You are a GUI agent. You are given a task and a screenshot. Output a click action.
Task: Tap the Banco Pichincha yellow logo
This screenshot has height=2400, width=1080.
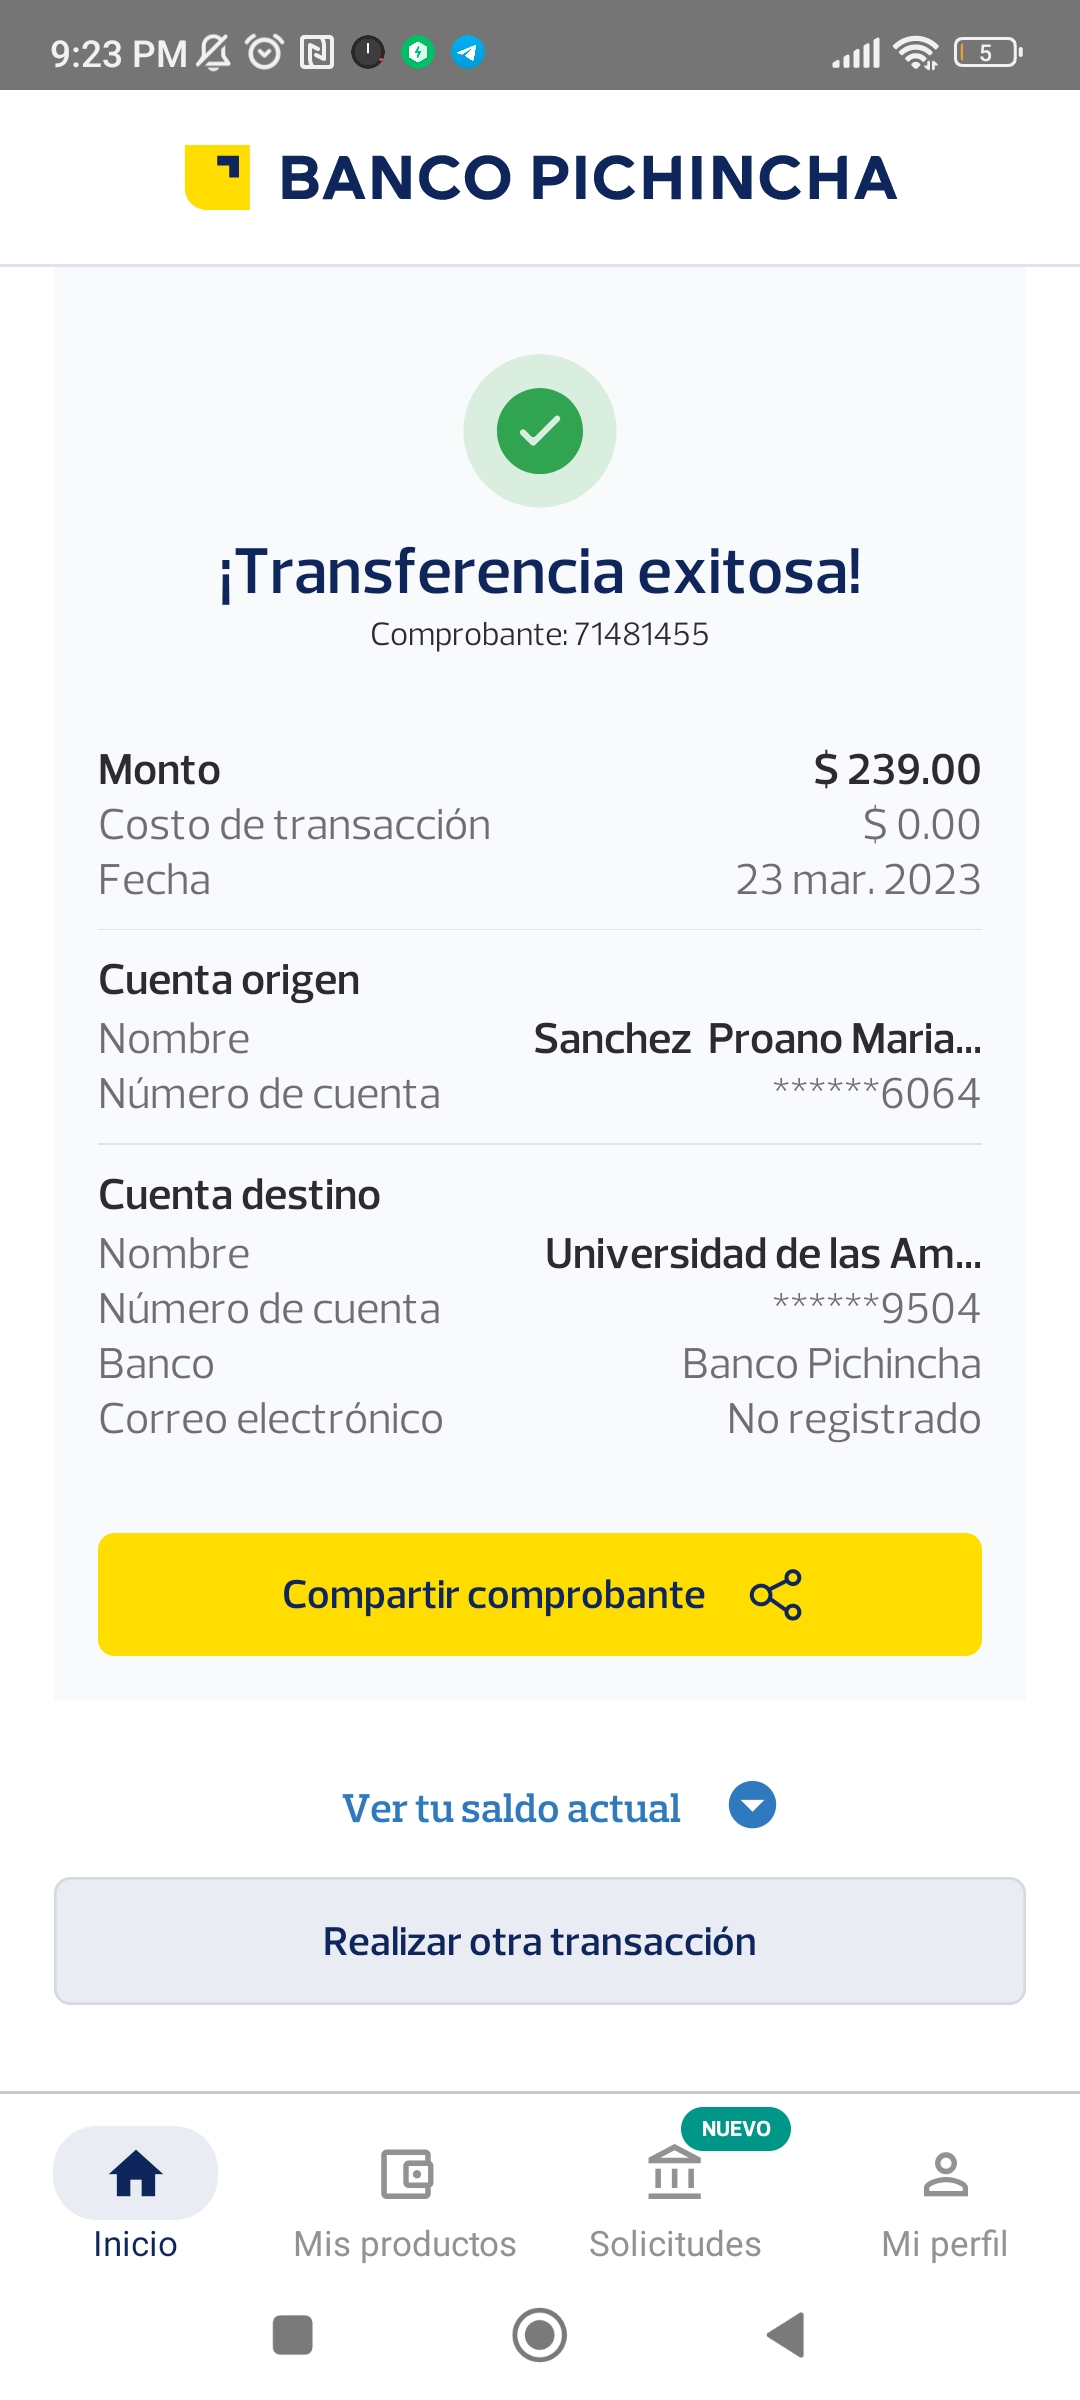[217, 177]
